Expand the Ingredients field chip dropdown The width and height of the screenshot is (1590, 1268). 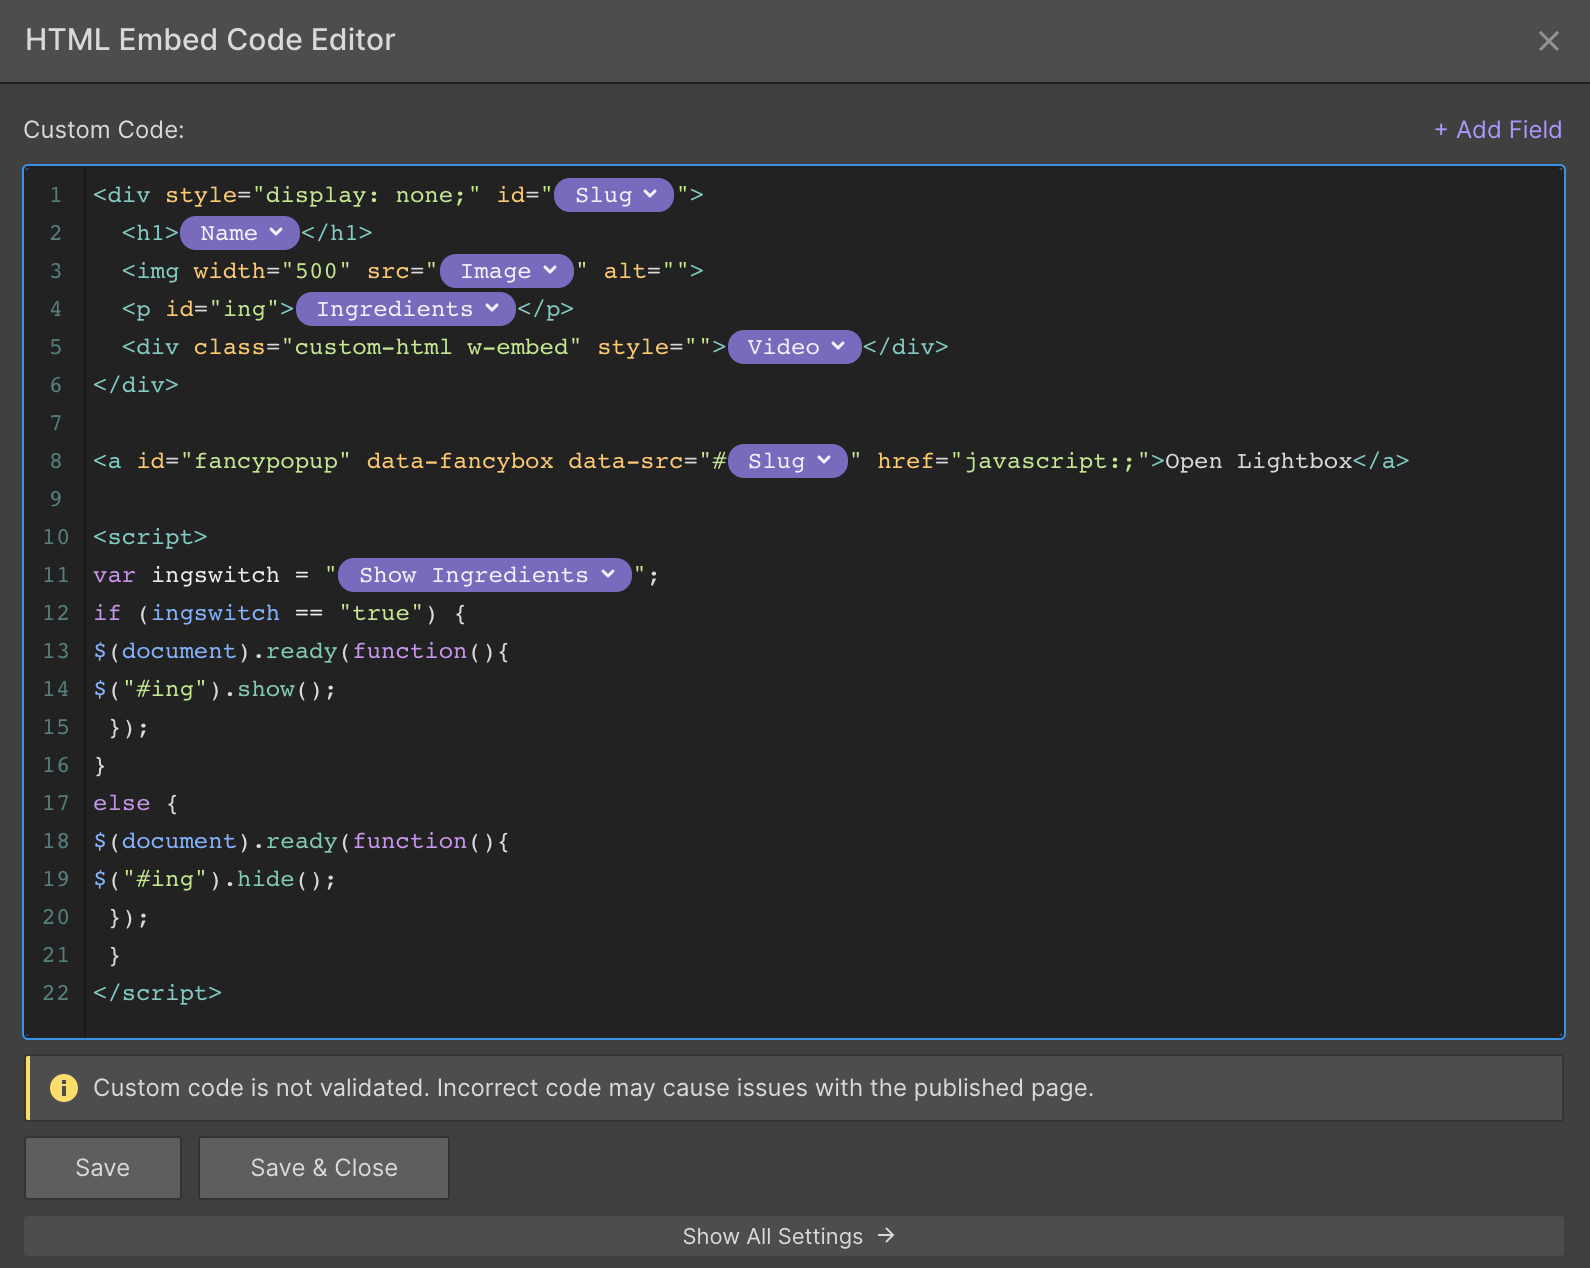point(406,309)
